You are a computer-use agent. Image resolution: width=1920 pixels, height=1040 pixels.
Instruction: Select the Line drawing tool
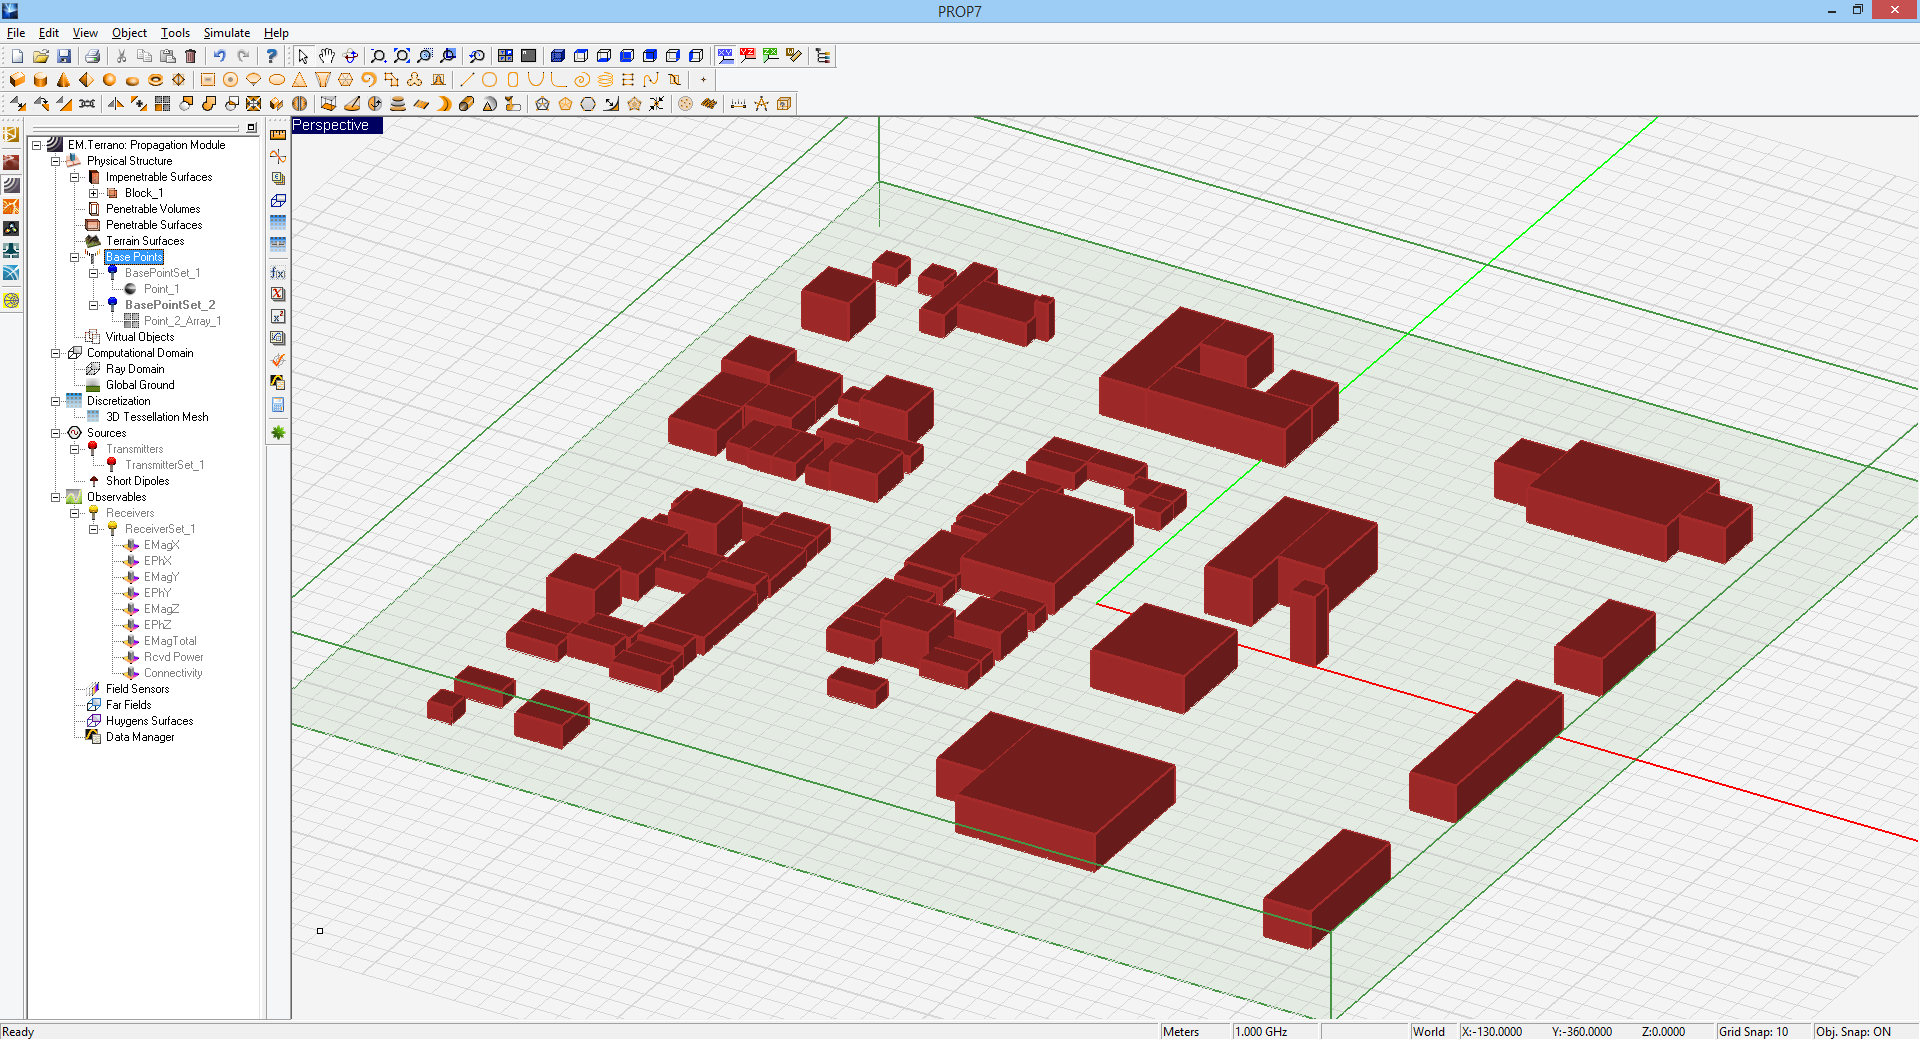tap(466, 80)
